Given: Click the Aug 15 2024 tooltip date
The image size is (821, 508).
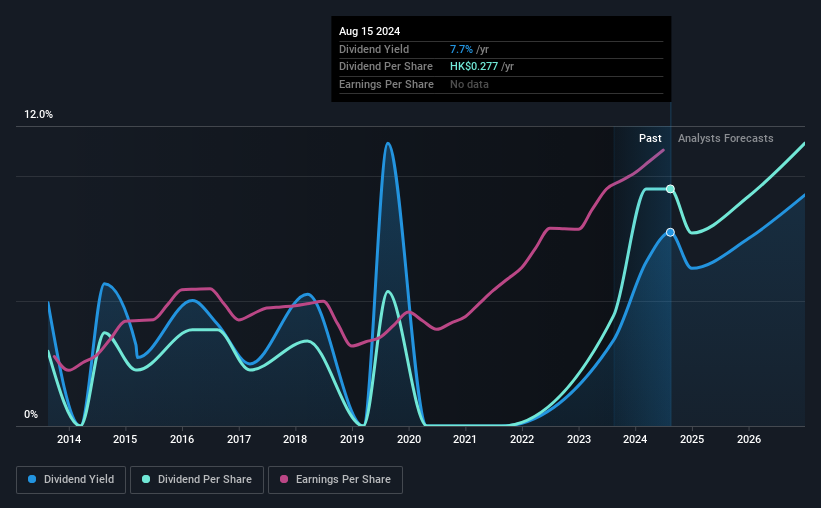Looking at the screenshot, I should pyautogui.click(x=370, y=31).
